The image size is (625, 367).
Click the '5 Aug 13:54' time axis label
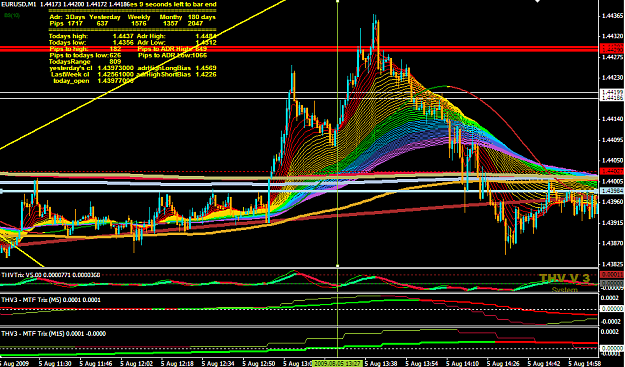pyautogui.click(x=422, y=363)
